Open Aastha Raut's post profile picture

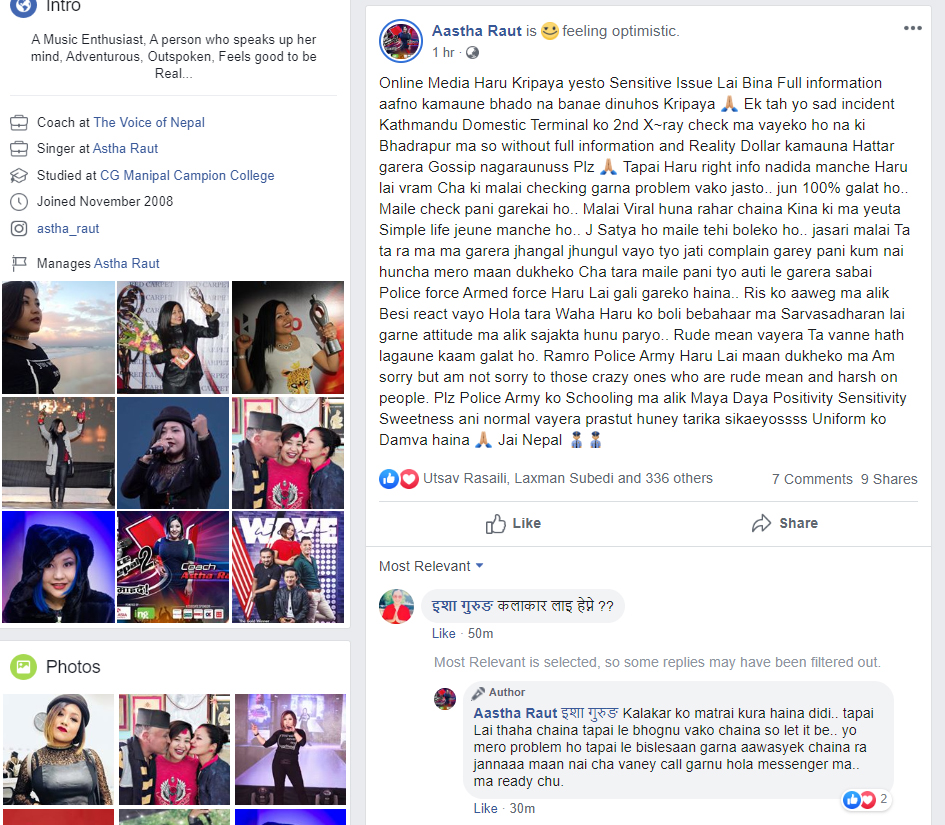(401, 41)
